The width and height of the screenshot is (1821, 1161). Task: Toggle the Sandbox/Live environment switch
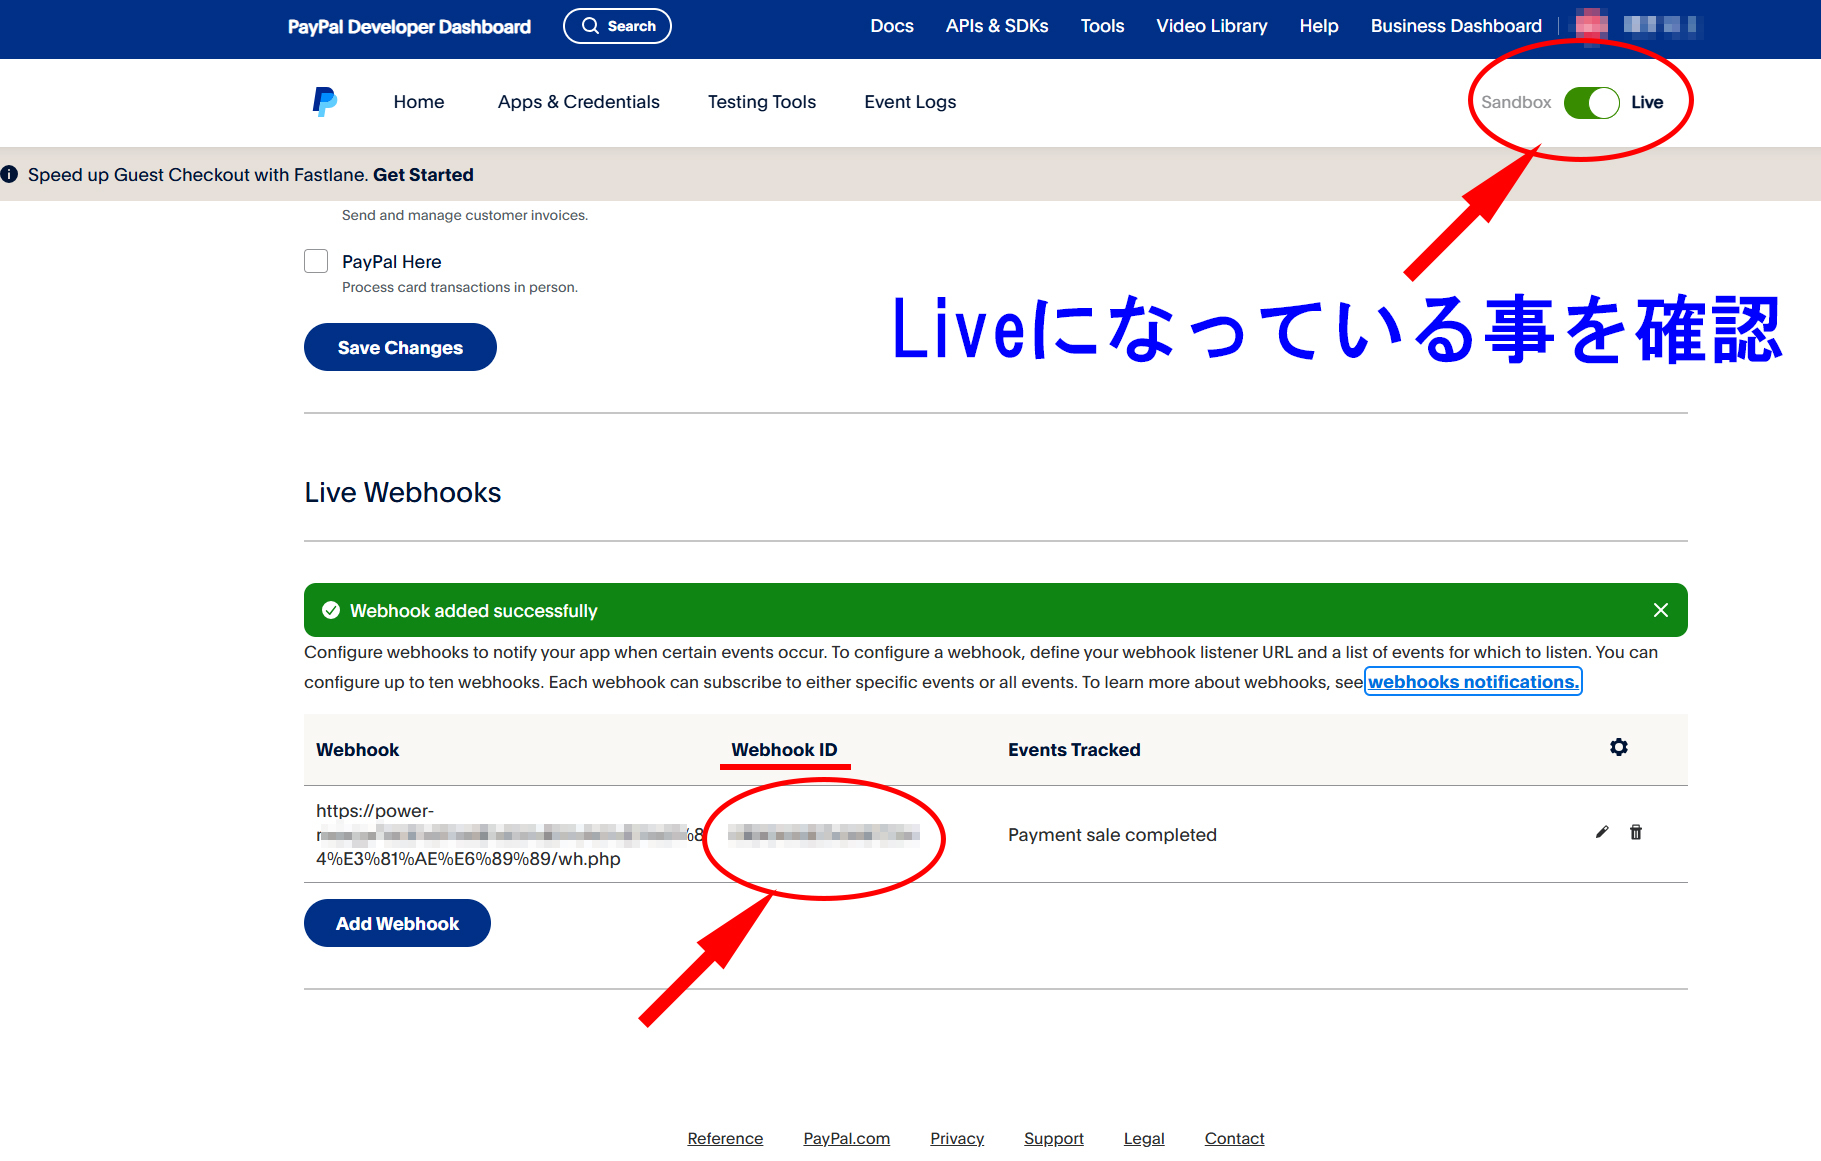[x=1591, y=102]
